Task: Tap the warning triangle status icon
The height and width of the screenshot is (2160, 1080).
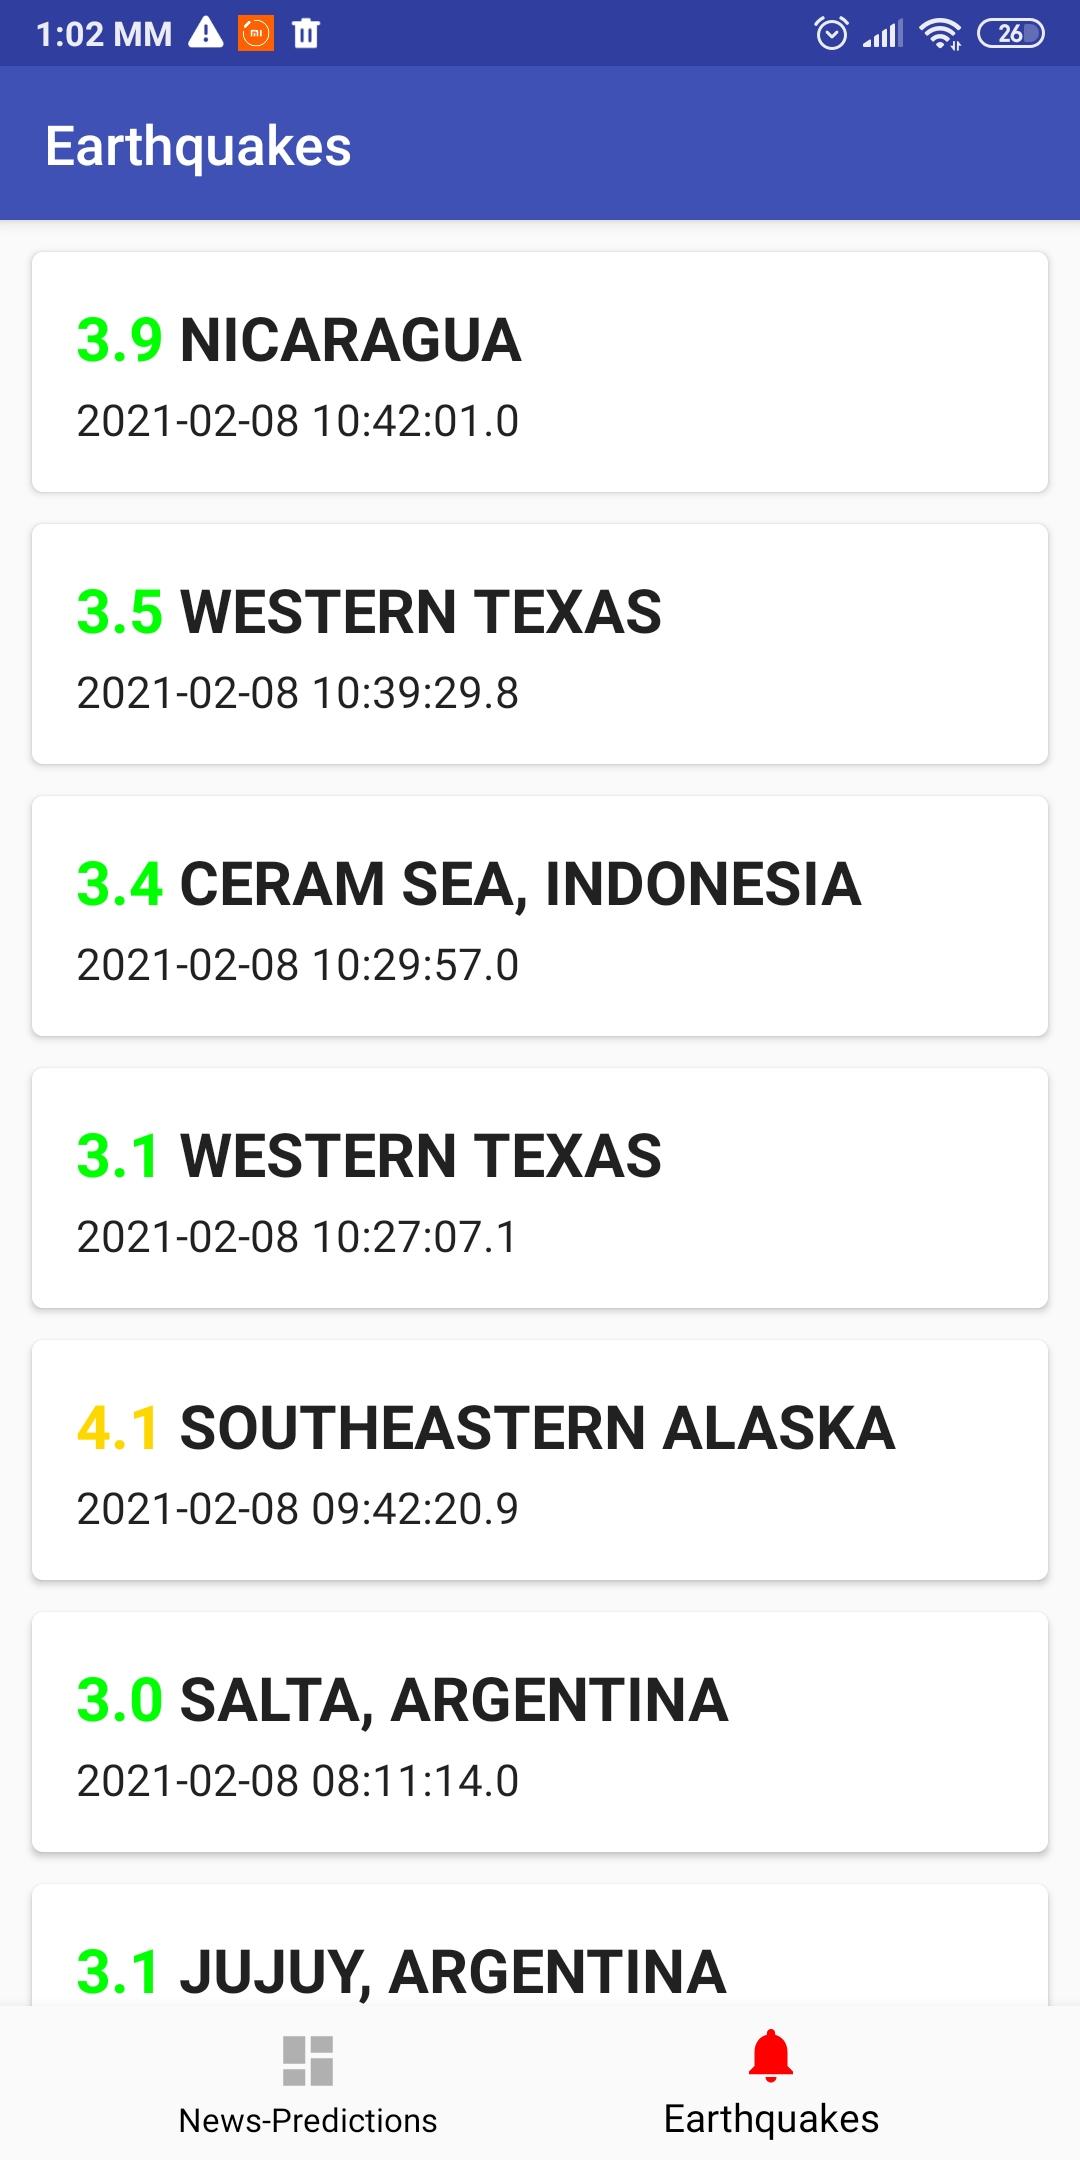Action: [206, 33]
